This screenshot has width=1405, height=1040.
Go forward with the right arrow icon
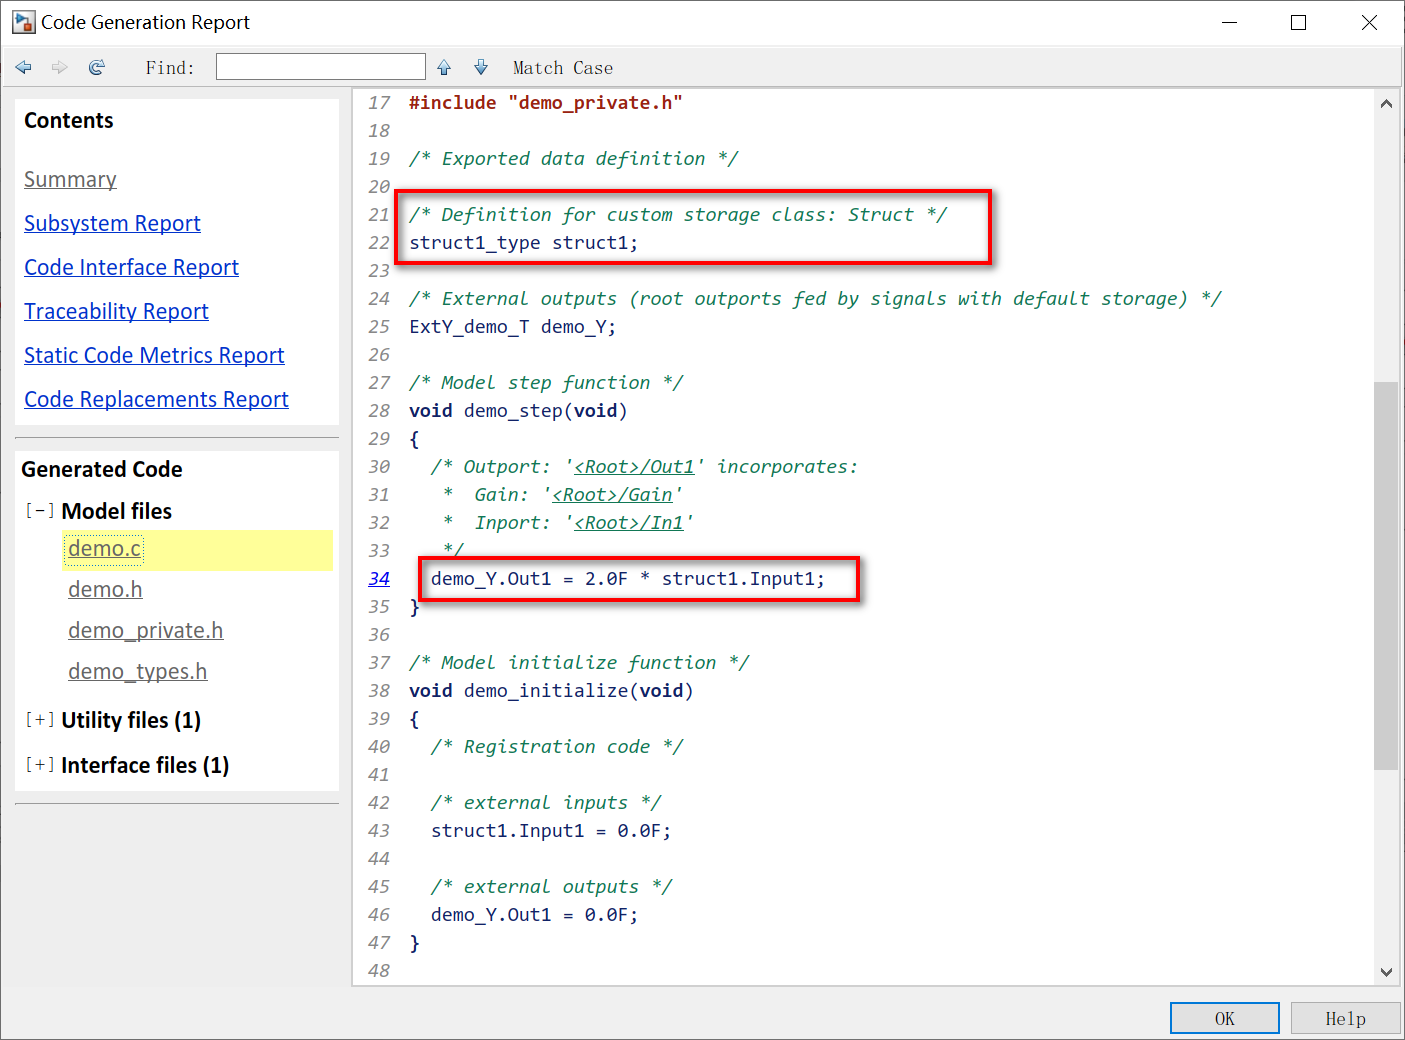point(60,67)
